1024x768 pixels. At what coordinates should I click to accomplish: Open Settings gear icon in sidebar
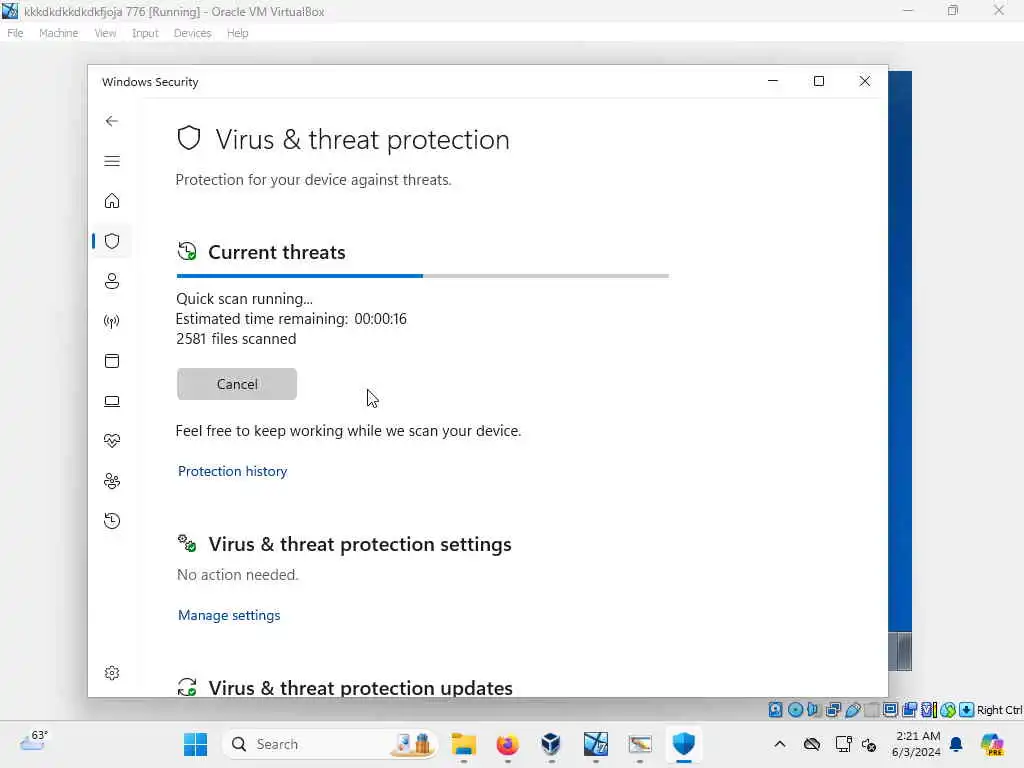point(112,673)
